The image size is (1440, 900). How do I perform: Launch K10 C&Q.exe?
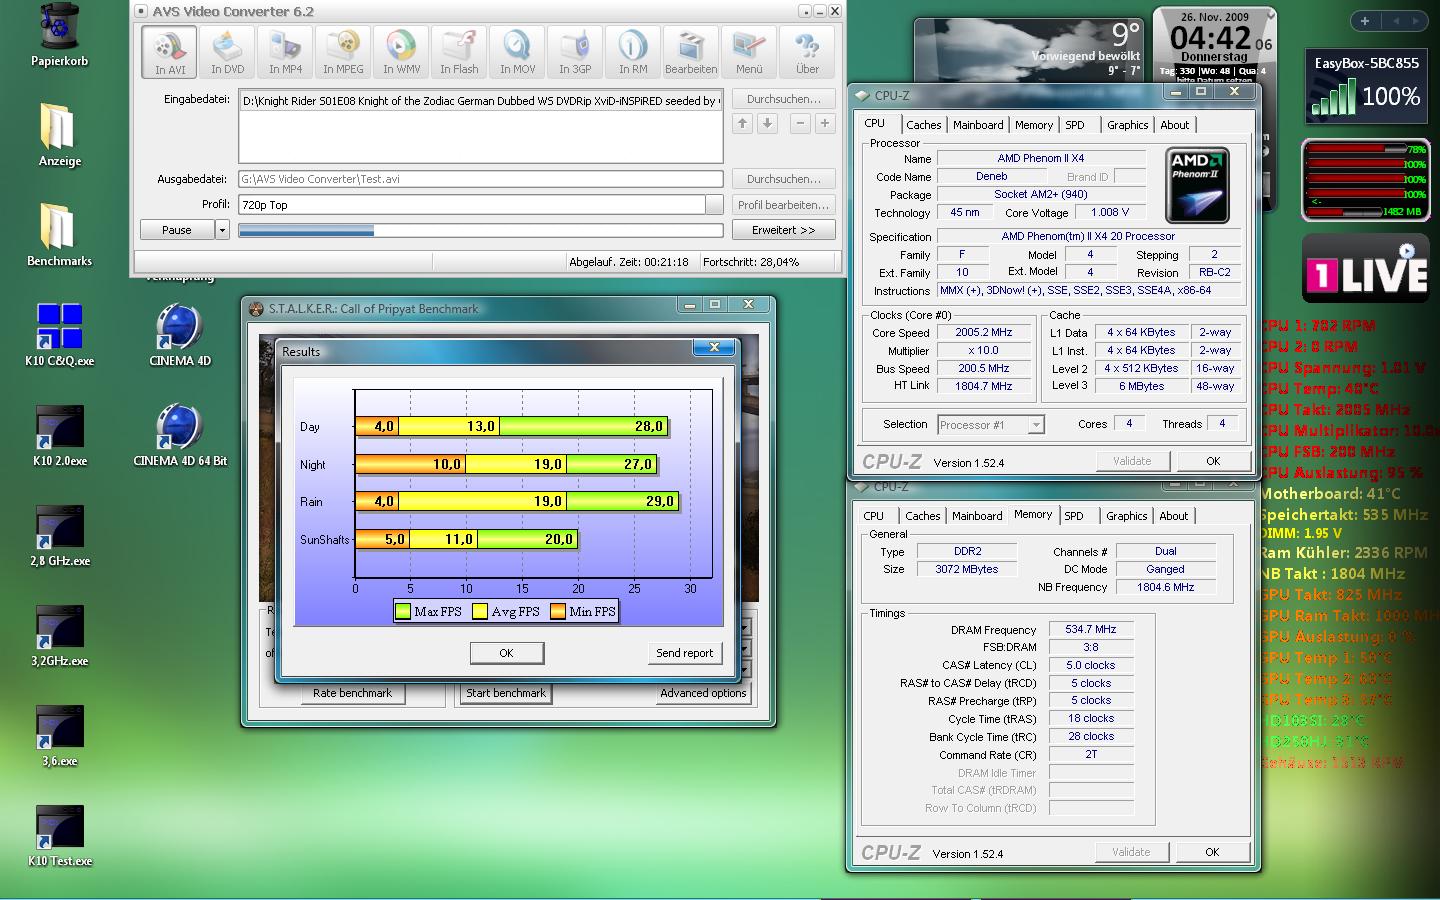tap(59, 335)
